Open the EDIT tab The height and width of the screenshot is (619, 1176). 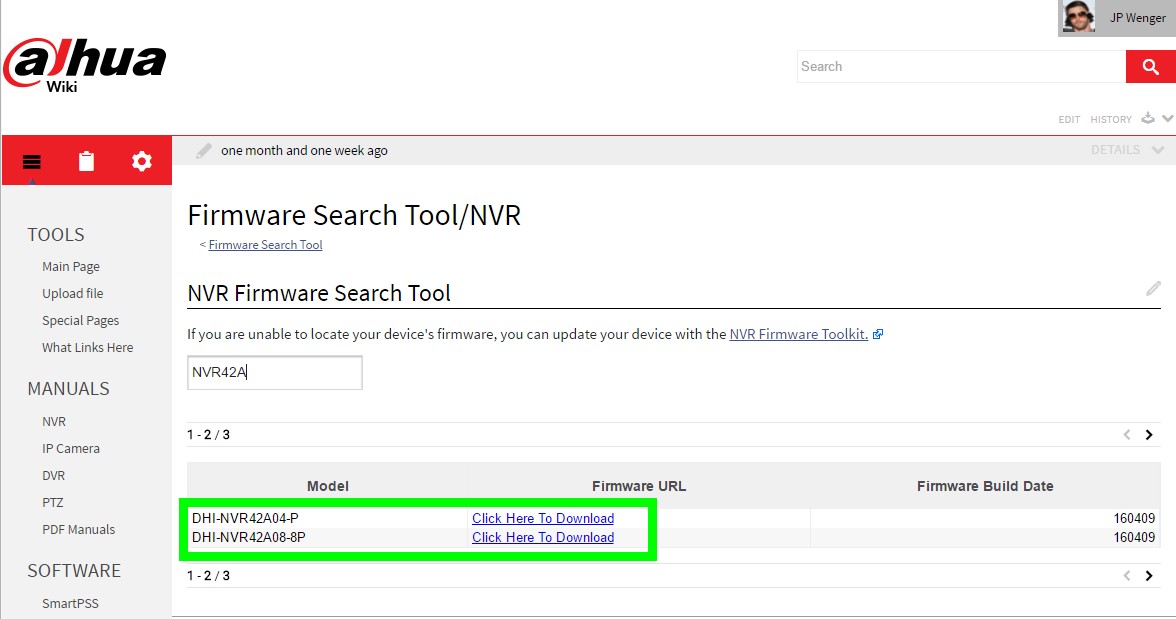[1069, 119]
